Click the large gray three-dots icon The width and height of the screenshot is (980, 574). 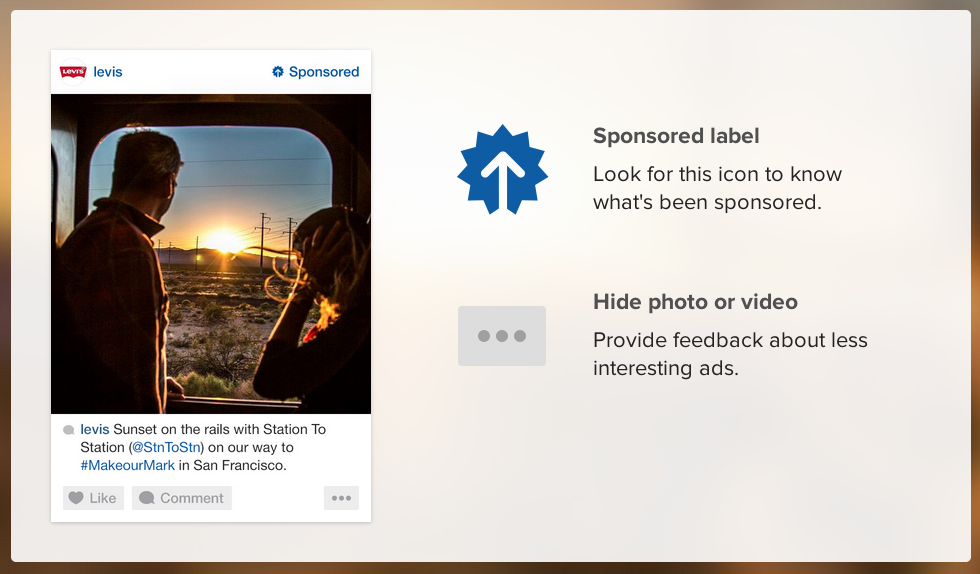pos(502,336)
